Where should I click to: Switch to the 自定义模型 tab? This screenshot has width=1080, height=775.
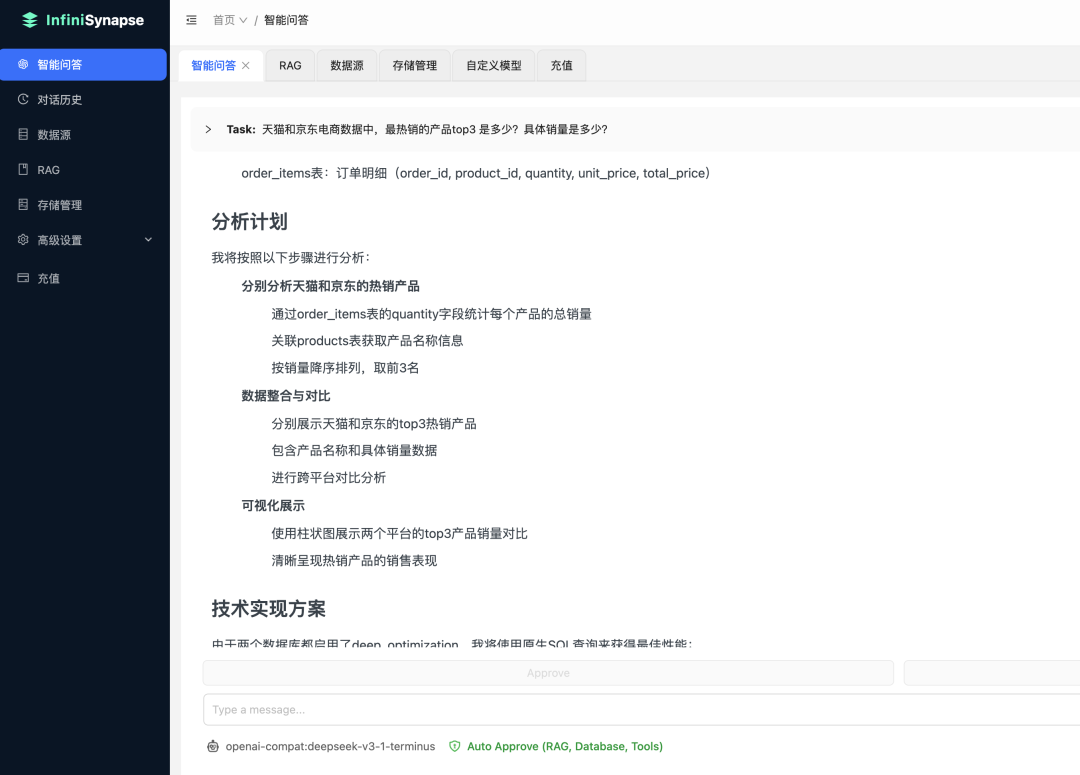(x=494, y=65)
